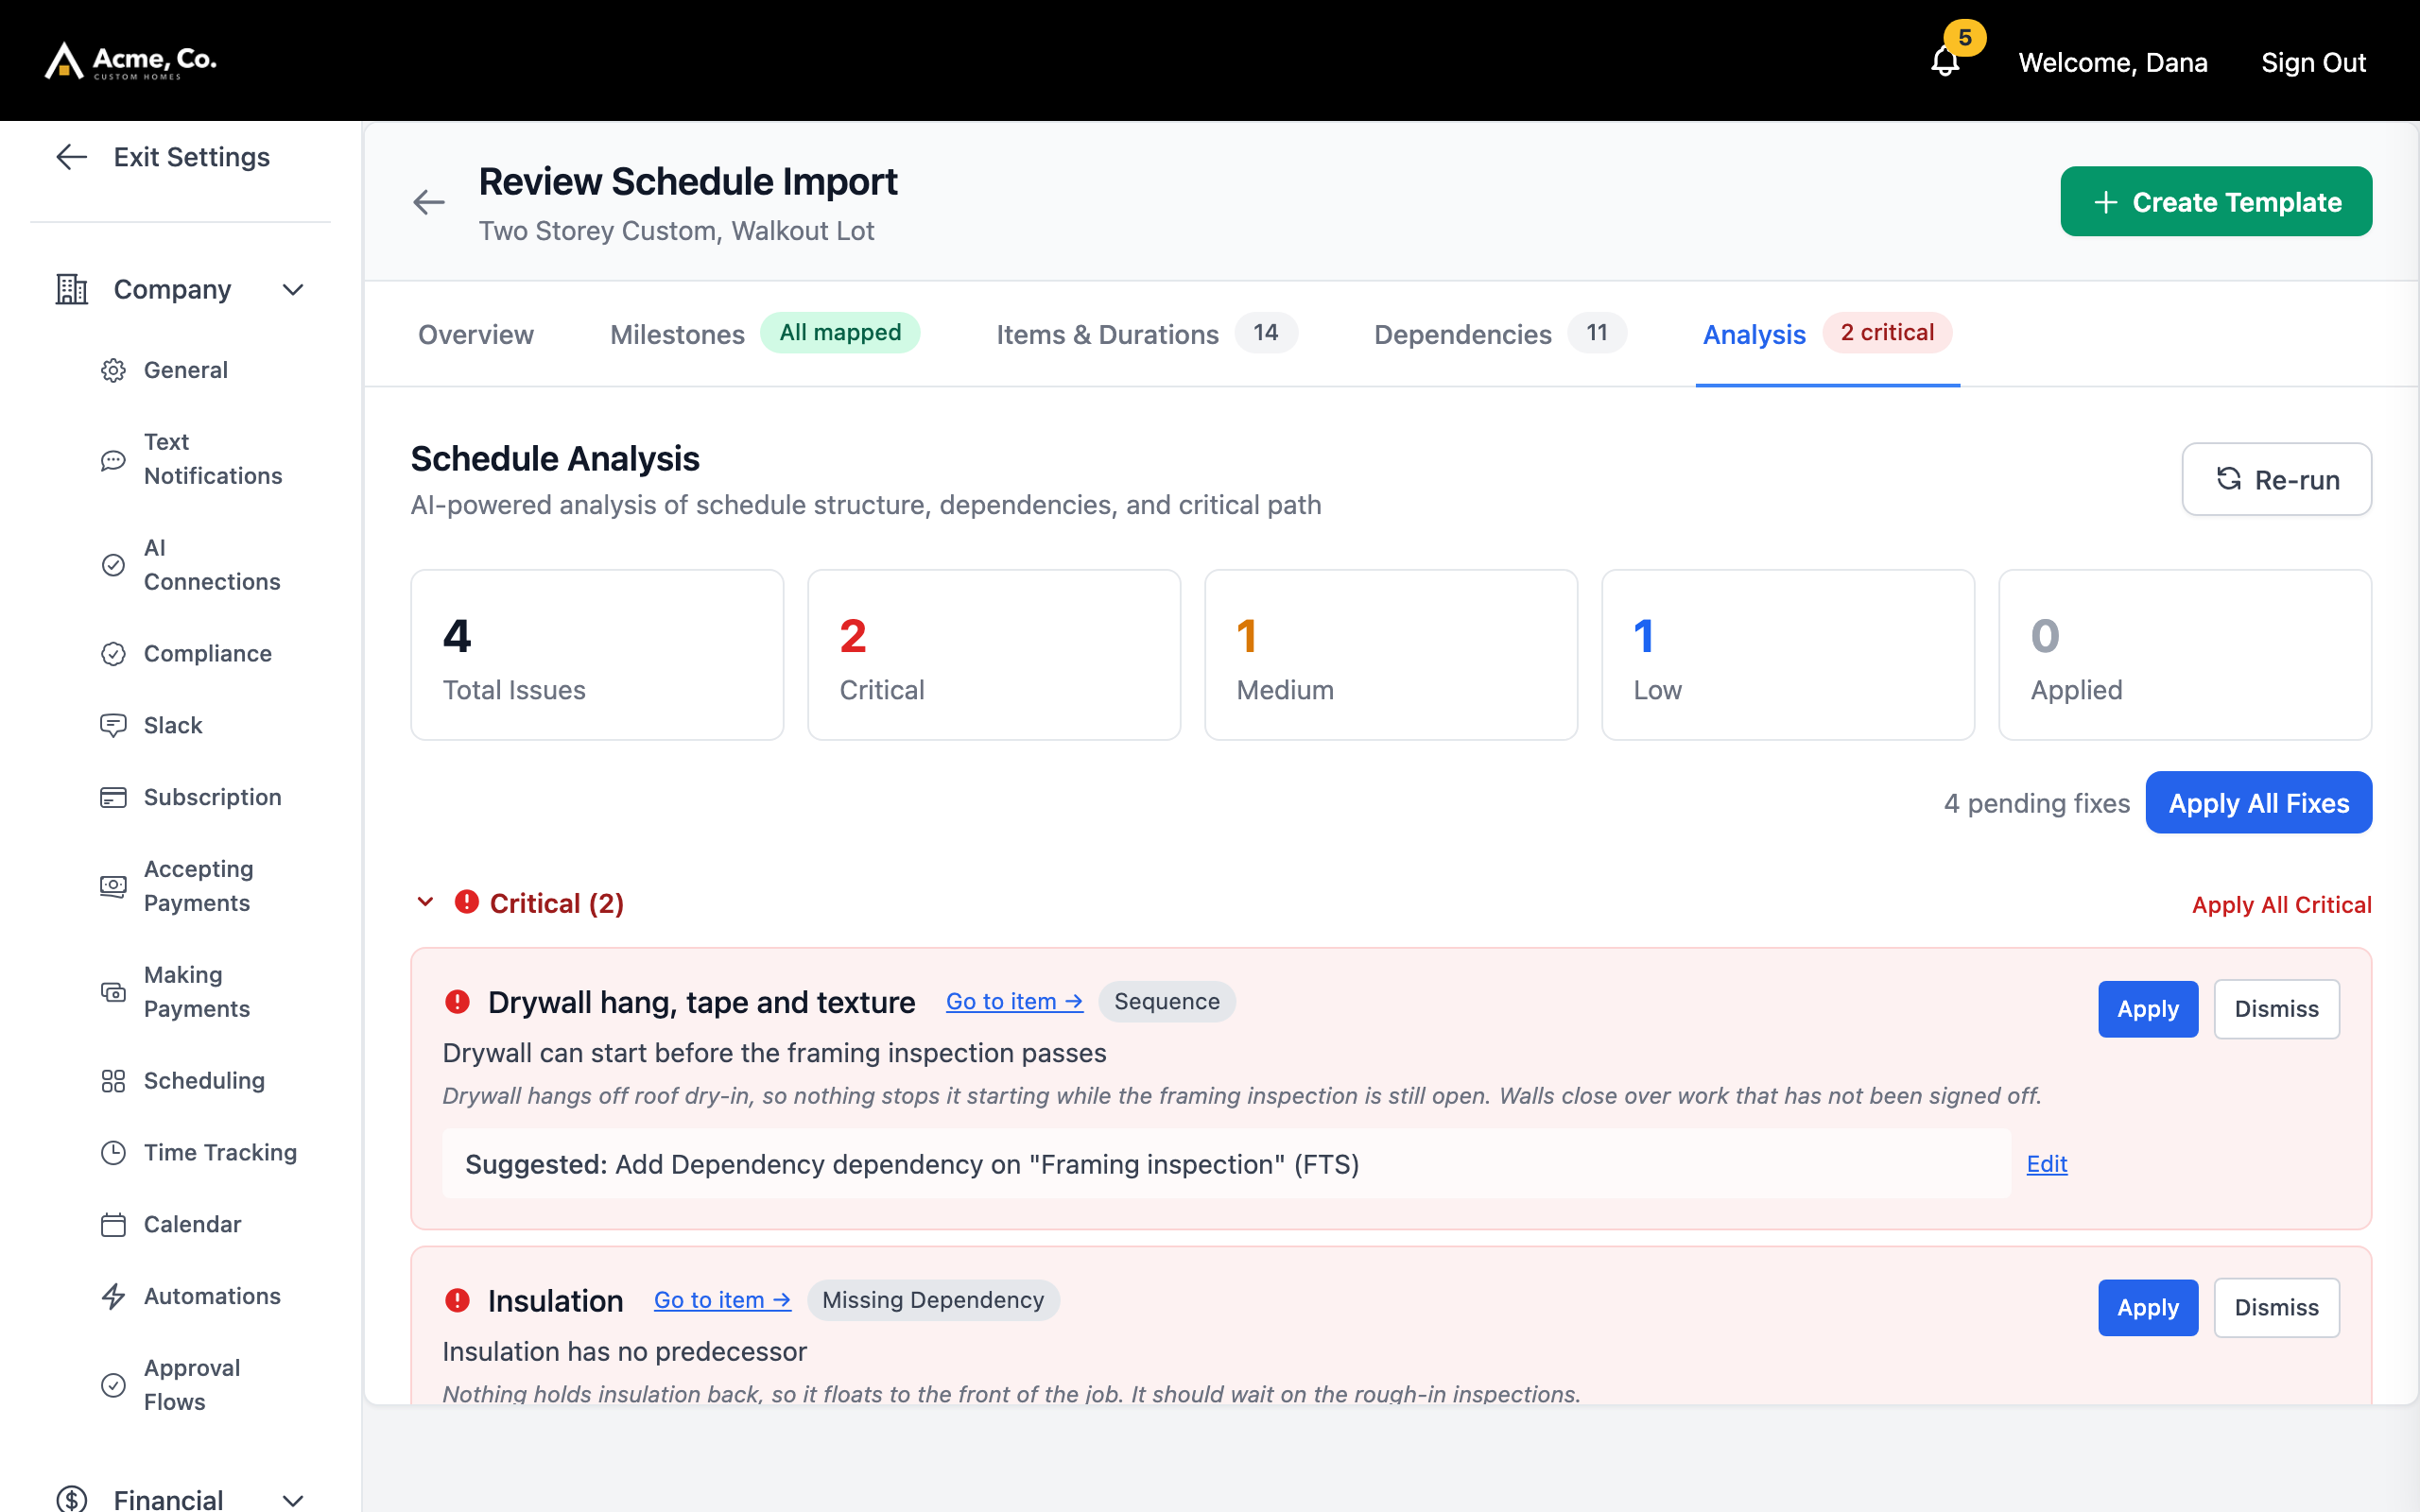Image resolution: width=2420 pixels, height=1512 pixels.
Task: Click the Apply All Critical link
Action: pos(2281,905)
